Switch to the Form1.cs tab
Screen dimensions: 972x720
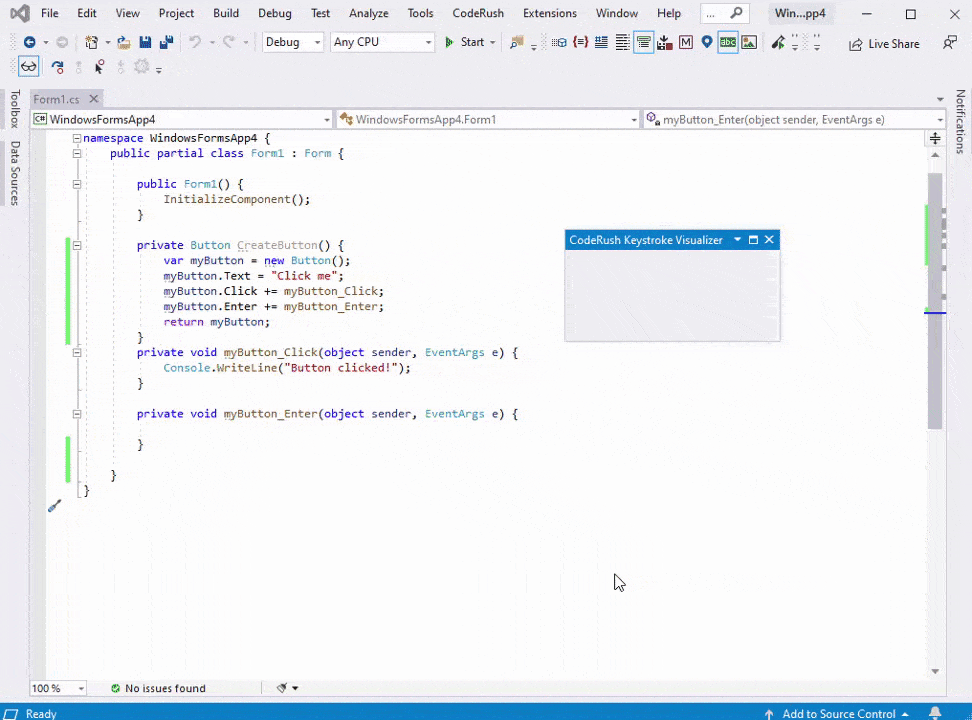(56, 99)
